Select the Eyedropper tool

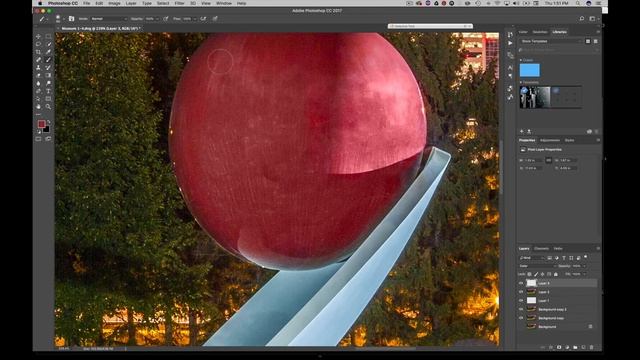(48, 52)
